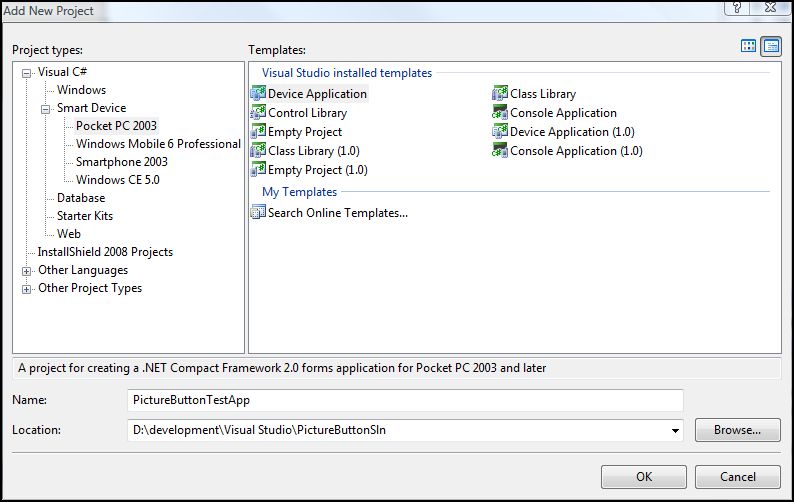Viewport: 794px width, 502px height.
Task: Collapse the Visual C# tree node
Action: click(26, 73)
